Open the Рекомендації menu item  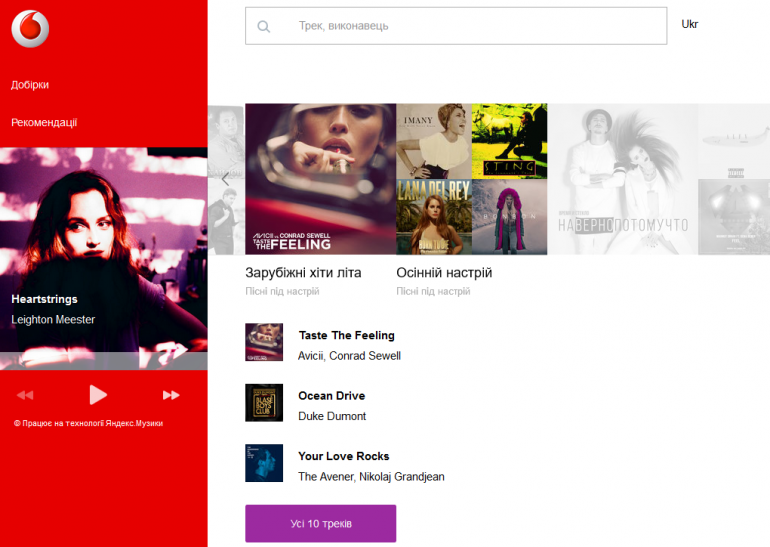pos(44,122)
